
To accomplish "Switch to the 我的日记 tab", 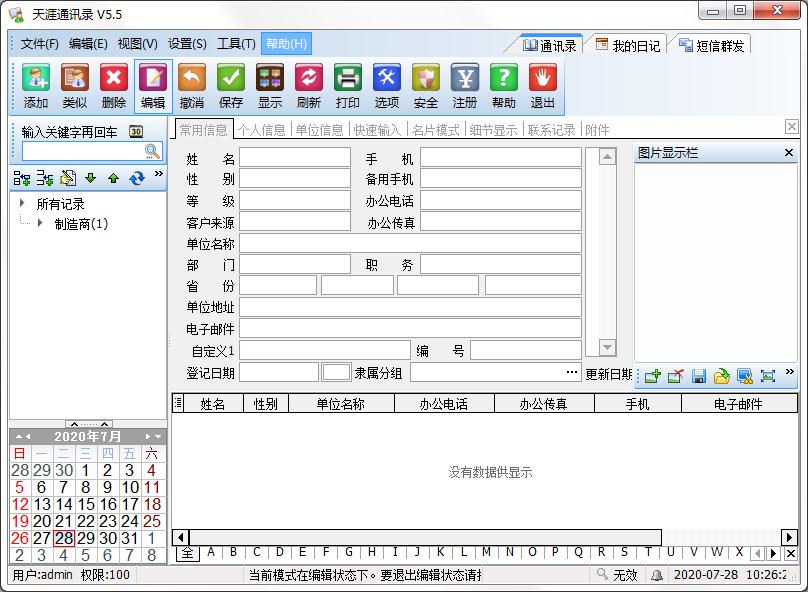I will [627, 45].
